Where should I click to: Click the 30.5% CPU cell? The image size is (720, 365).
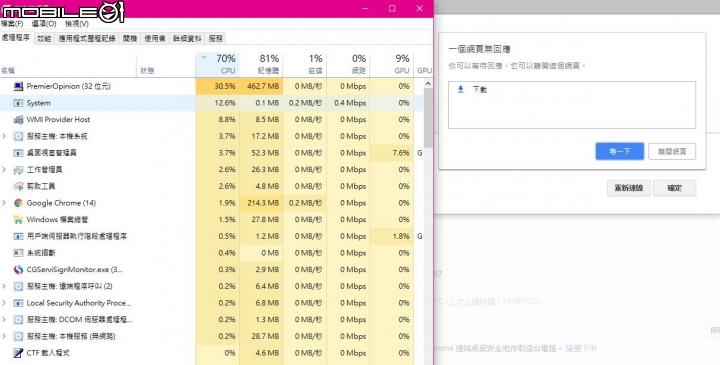[x=218, y=86]
